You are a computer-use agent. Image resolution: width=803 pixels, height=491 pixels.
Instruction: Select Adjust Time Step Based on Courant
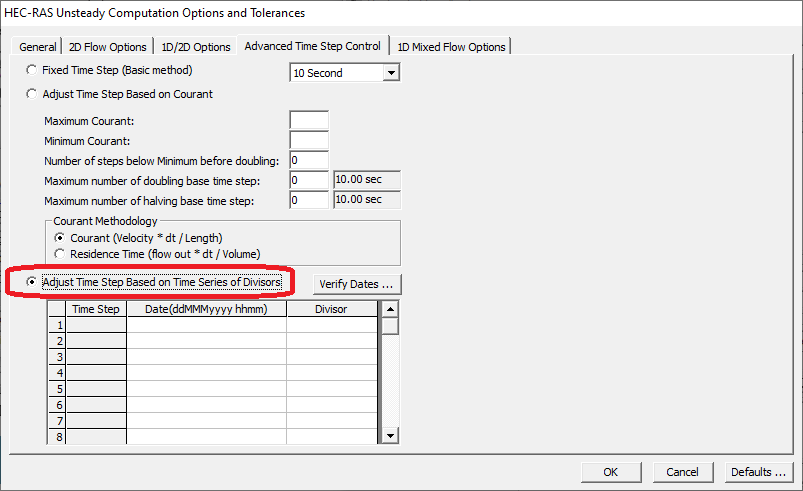32,94
